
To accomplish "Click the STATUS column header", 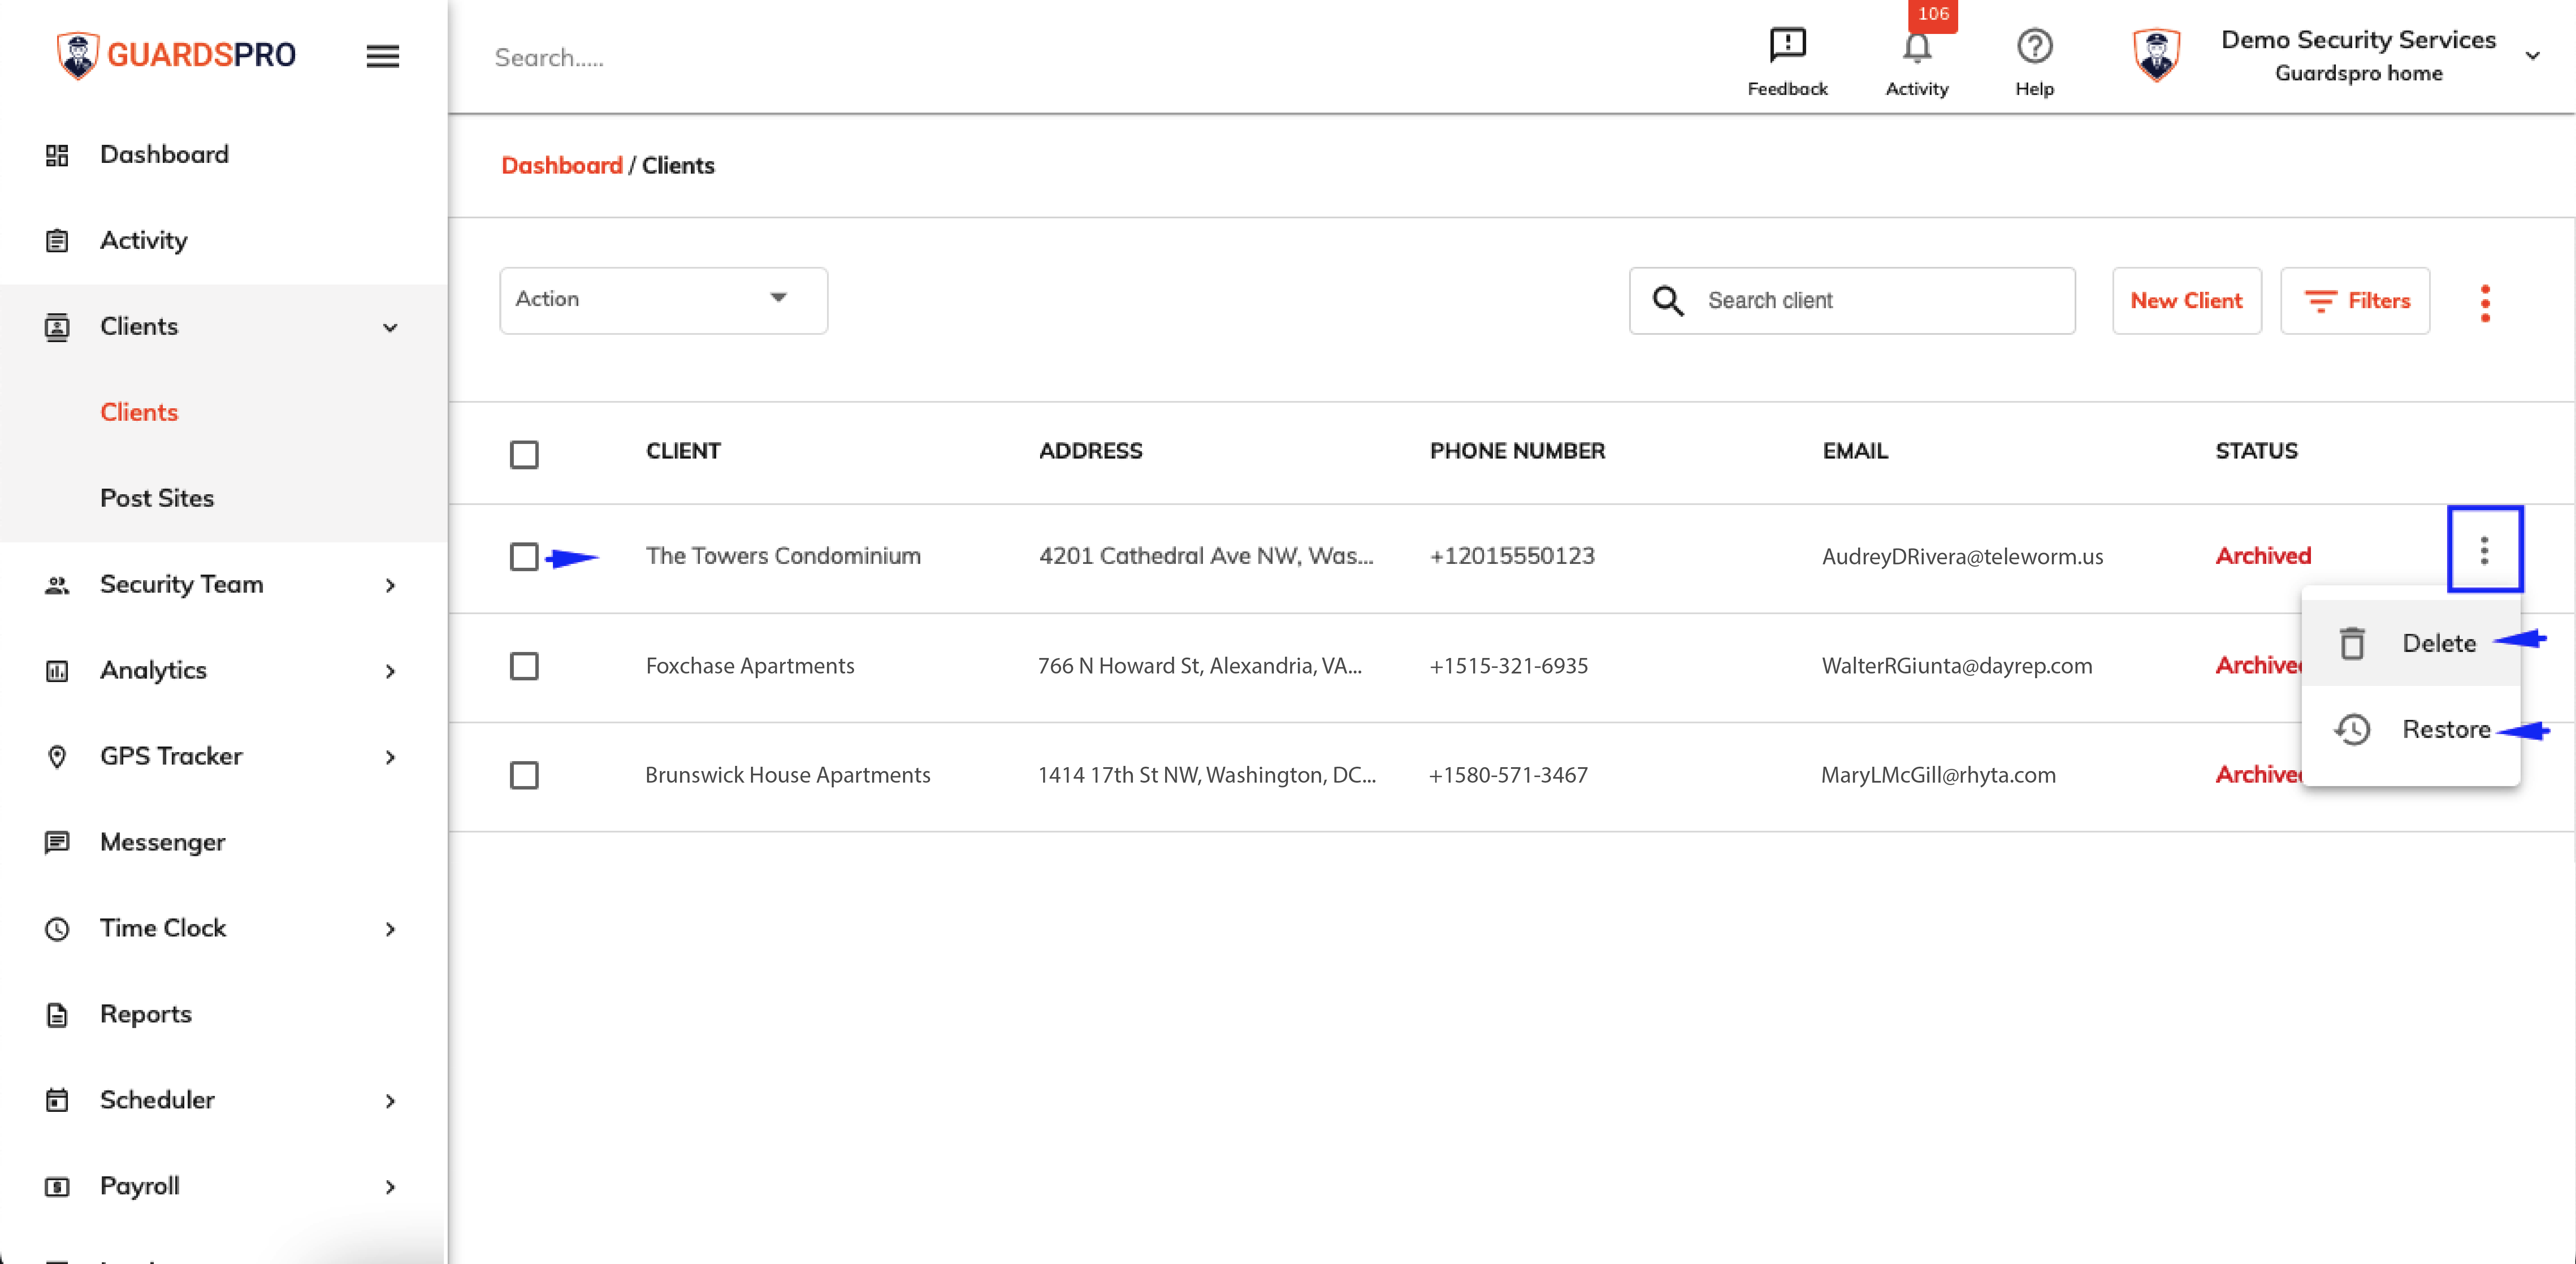I will tap(2256, 451).
